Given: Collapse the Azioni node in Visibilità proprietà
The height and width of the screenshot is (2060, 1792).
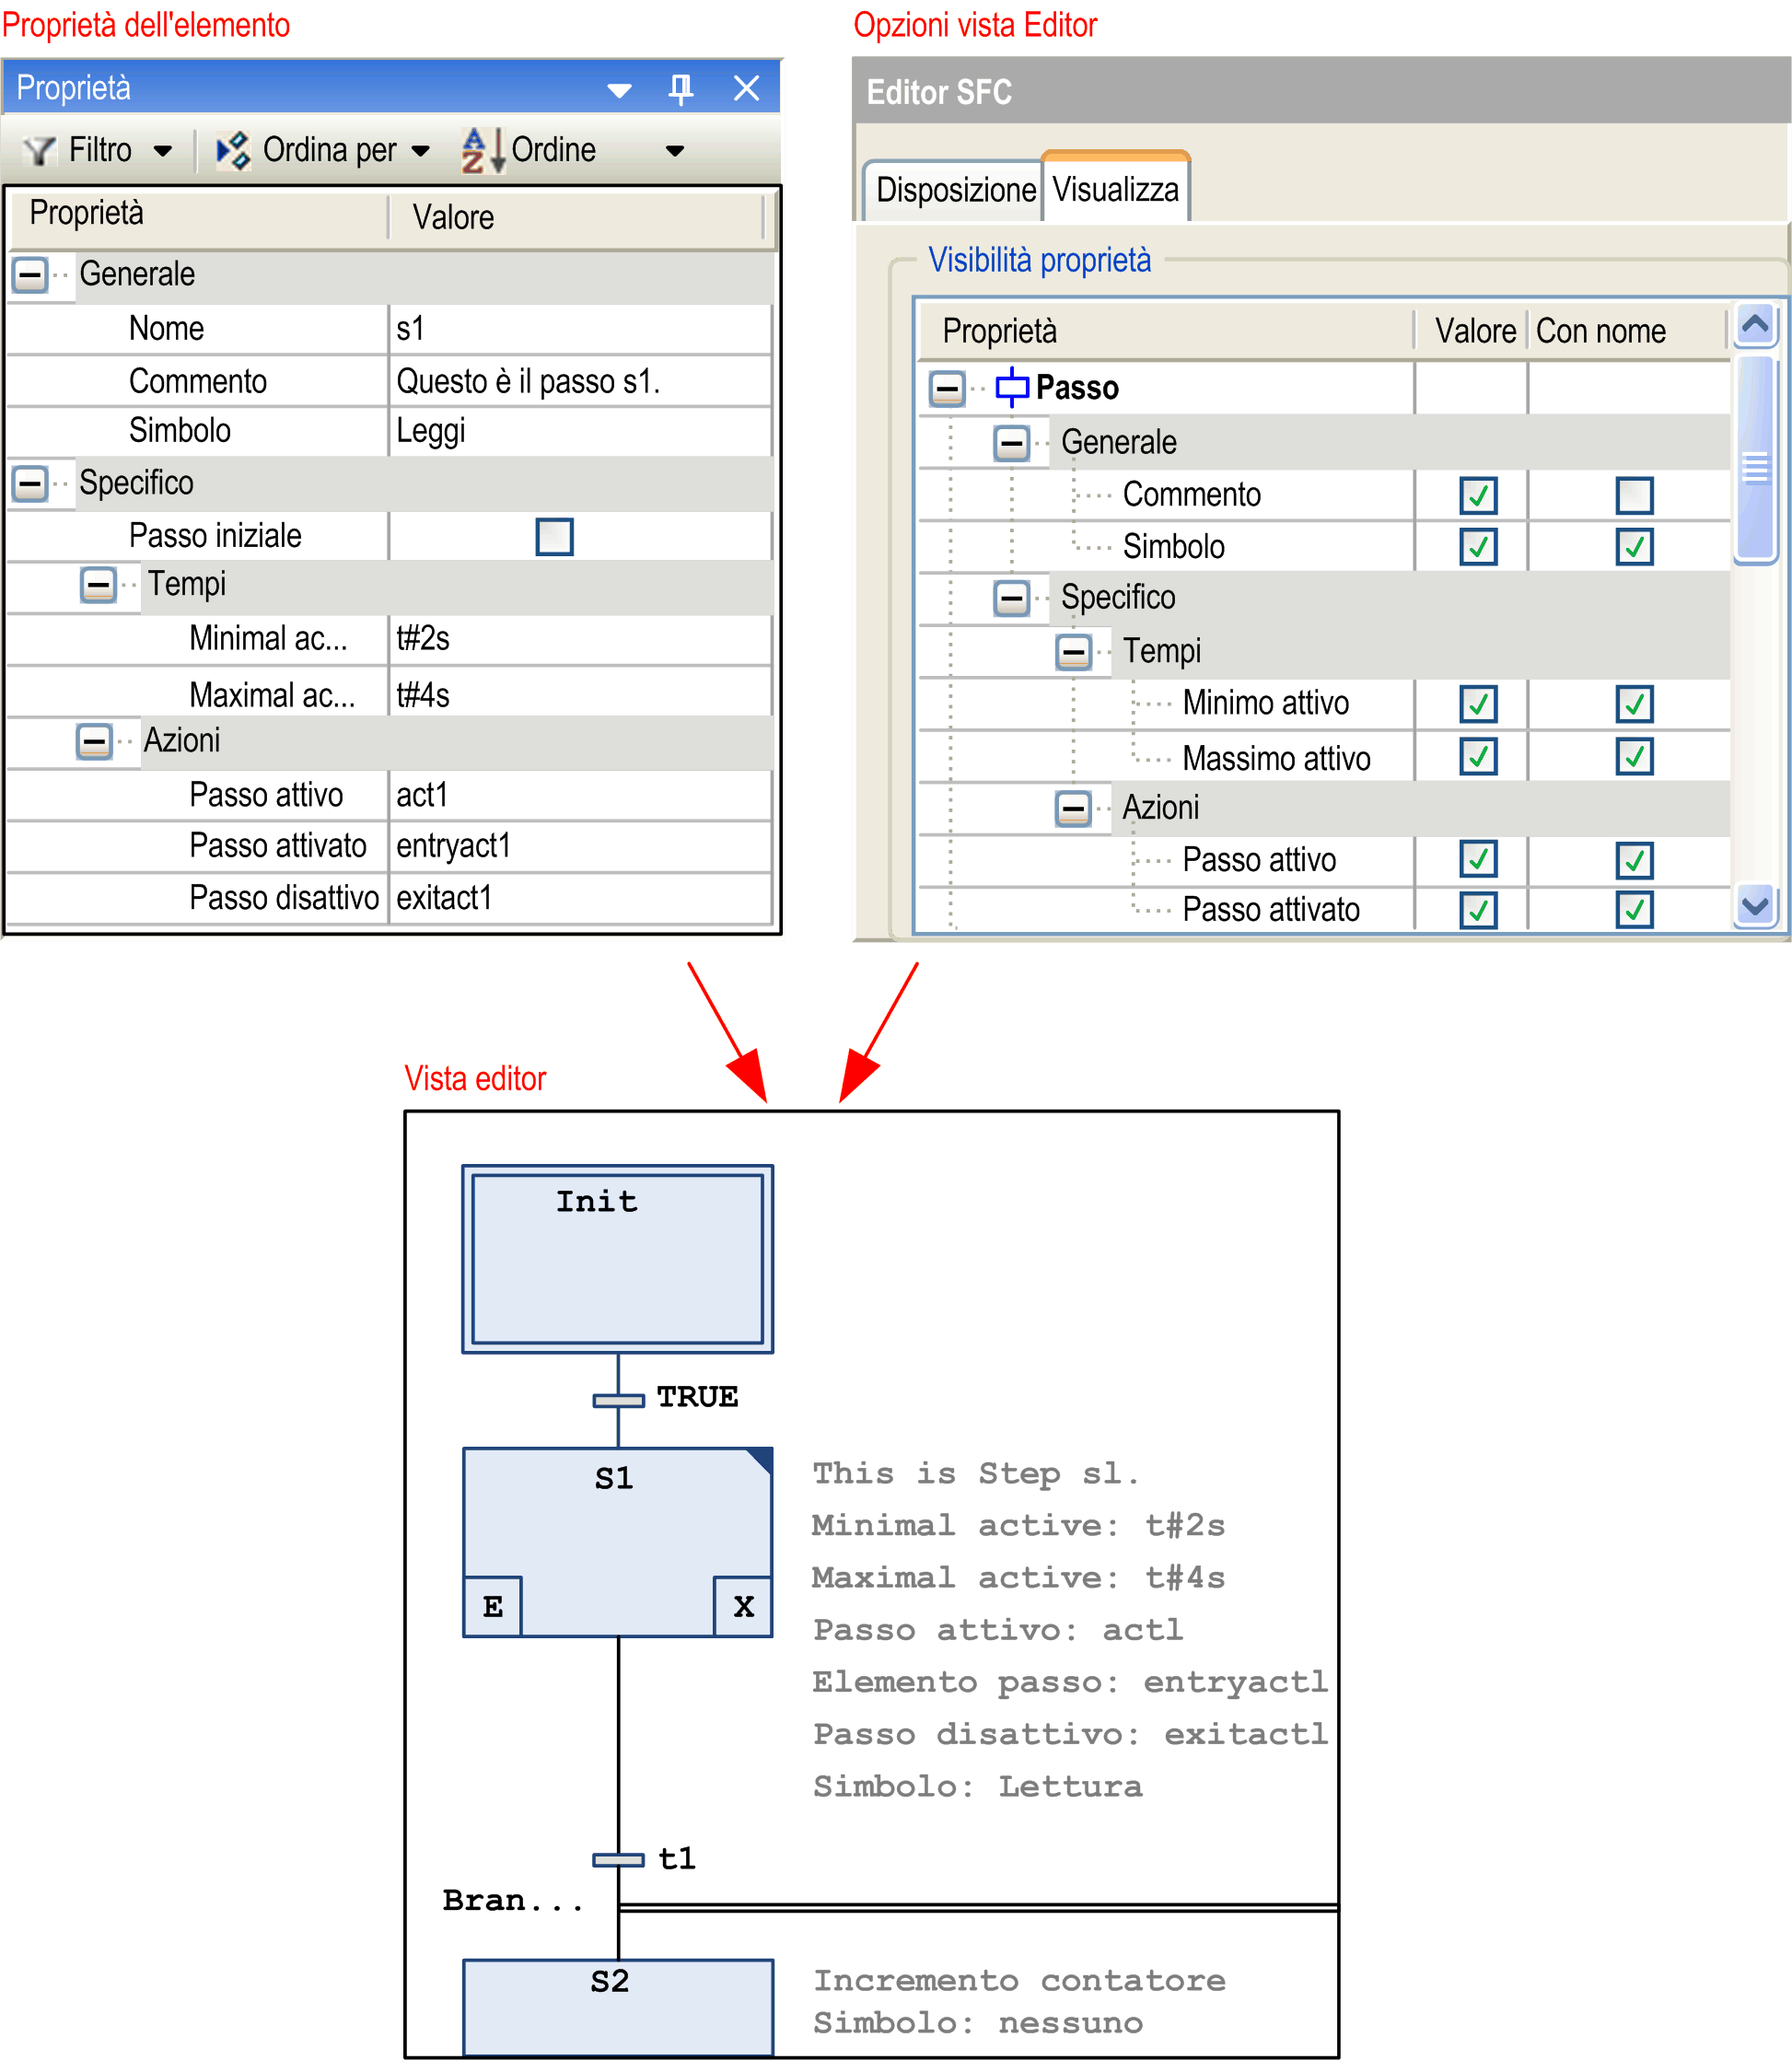Looking at the screenshot, I should [x=1073, y=808].
